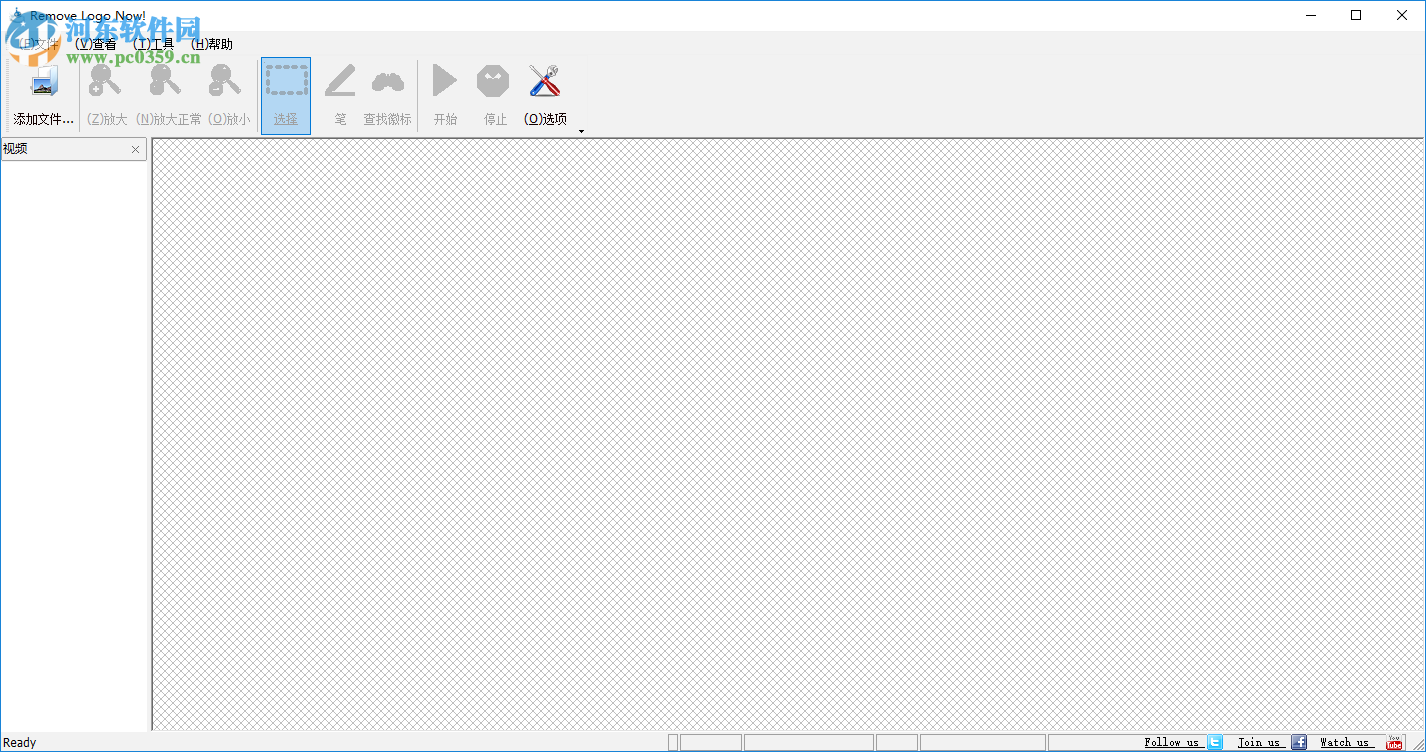Click the Stop (停止) octagon icon

pos(493,81)
